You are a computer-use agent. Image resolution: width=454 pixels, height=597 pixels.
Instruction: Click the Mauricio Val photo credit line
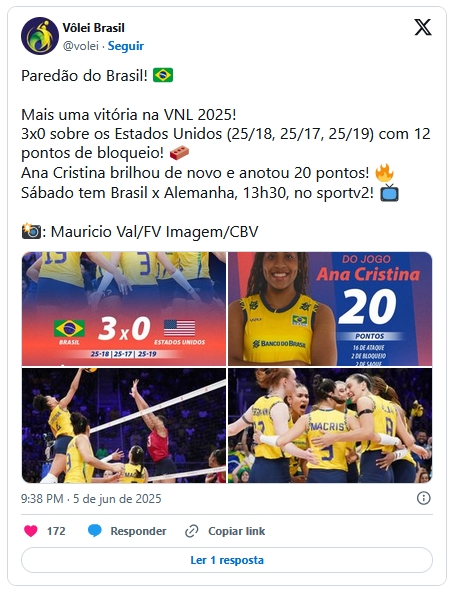(x=140, y=231)
